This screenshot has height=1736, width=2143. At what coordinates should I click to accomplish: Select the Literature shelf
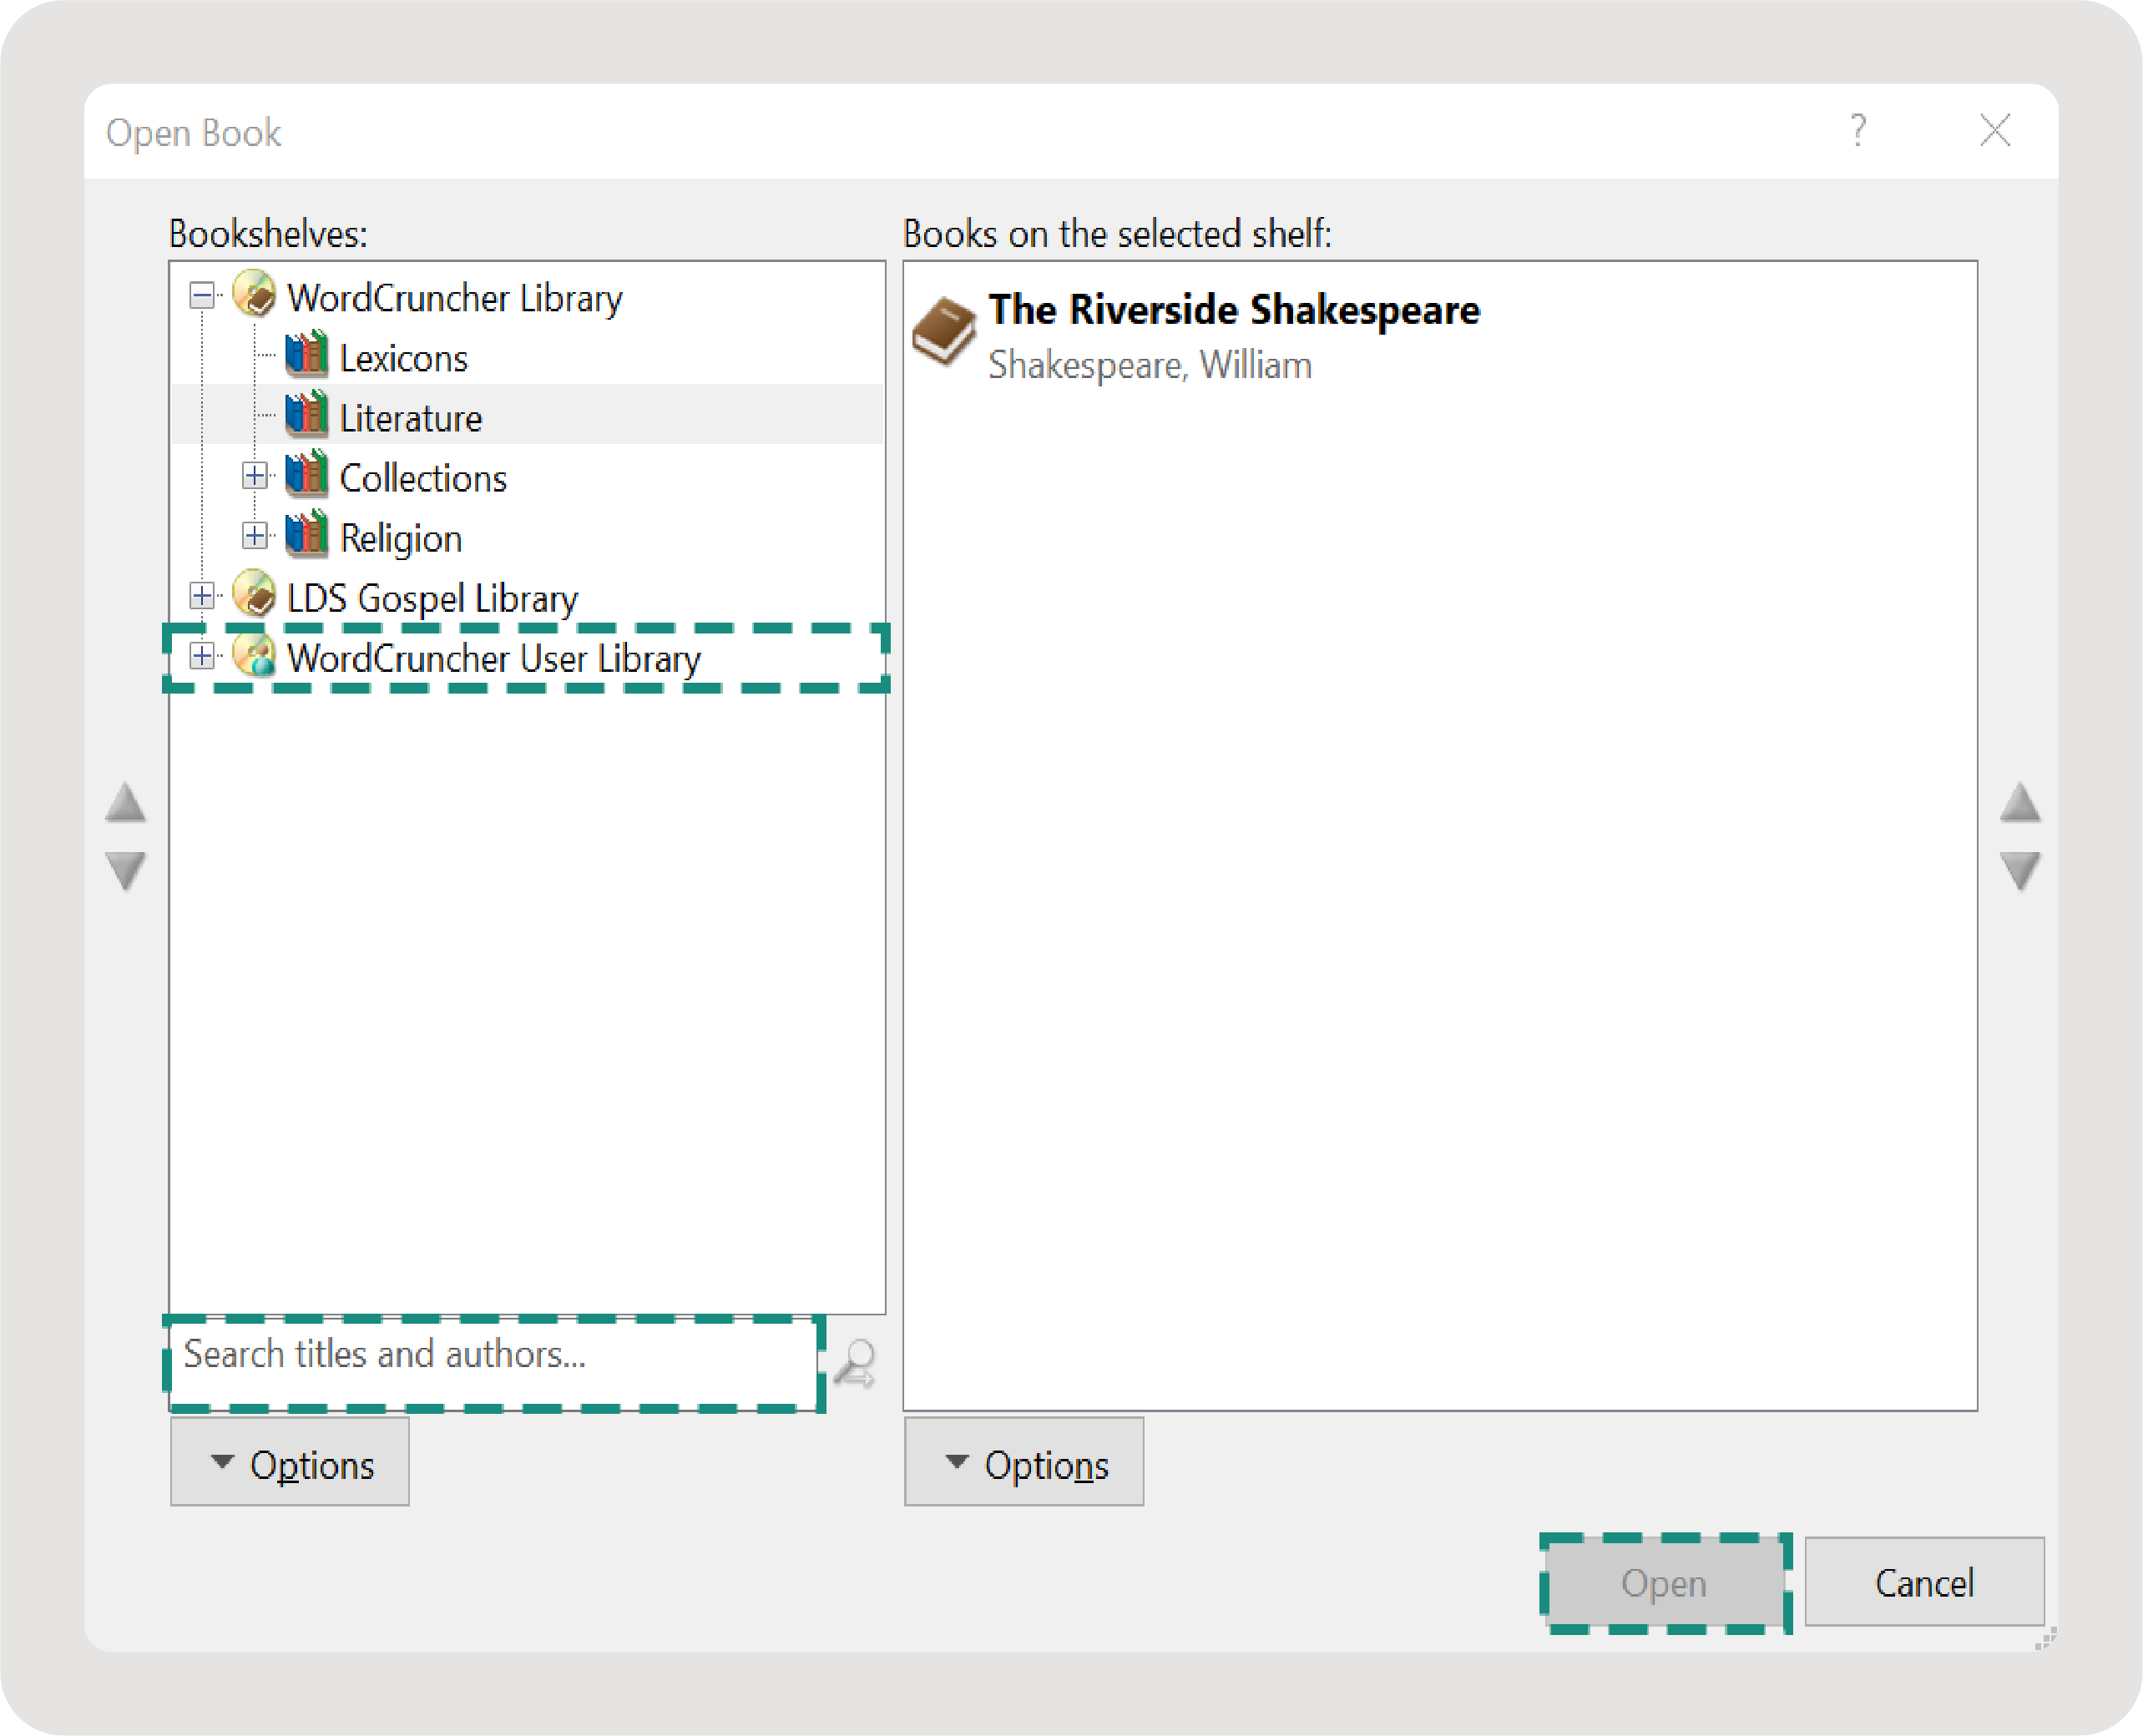tap(410, 418)
